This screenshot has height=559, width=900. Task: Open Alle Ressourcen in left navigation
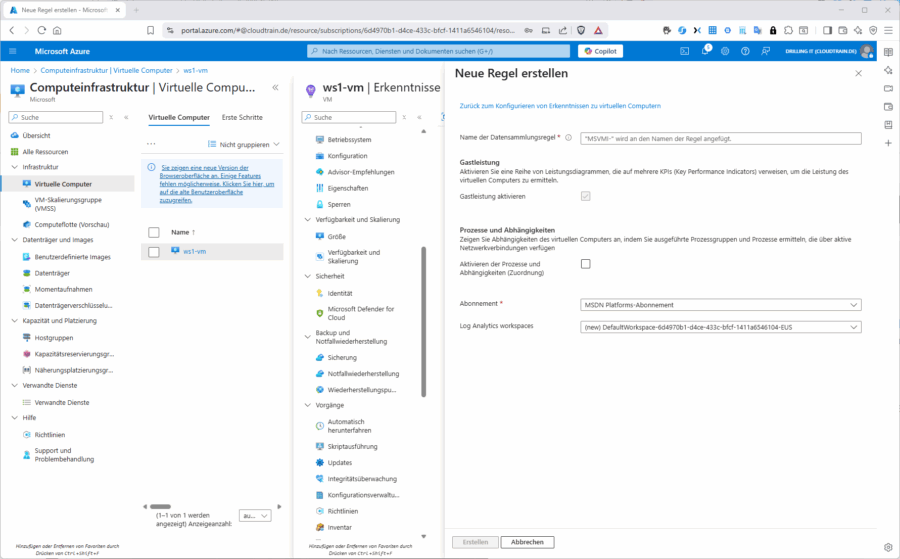point(45,152)
